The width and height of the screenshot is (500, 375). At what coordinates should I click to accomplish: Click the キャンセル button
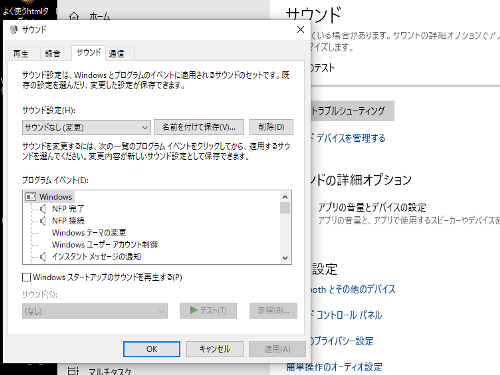point(215,349)
